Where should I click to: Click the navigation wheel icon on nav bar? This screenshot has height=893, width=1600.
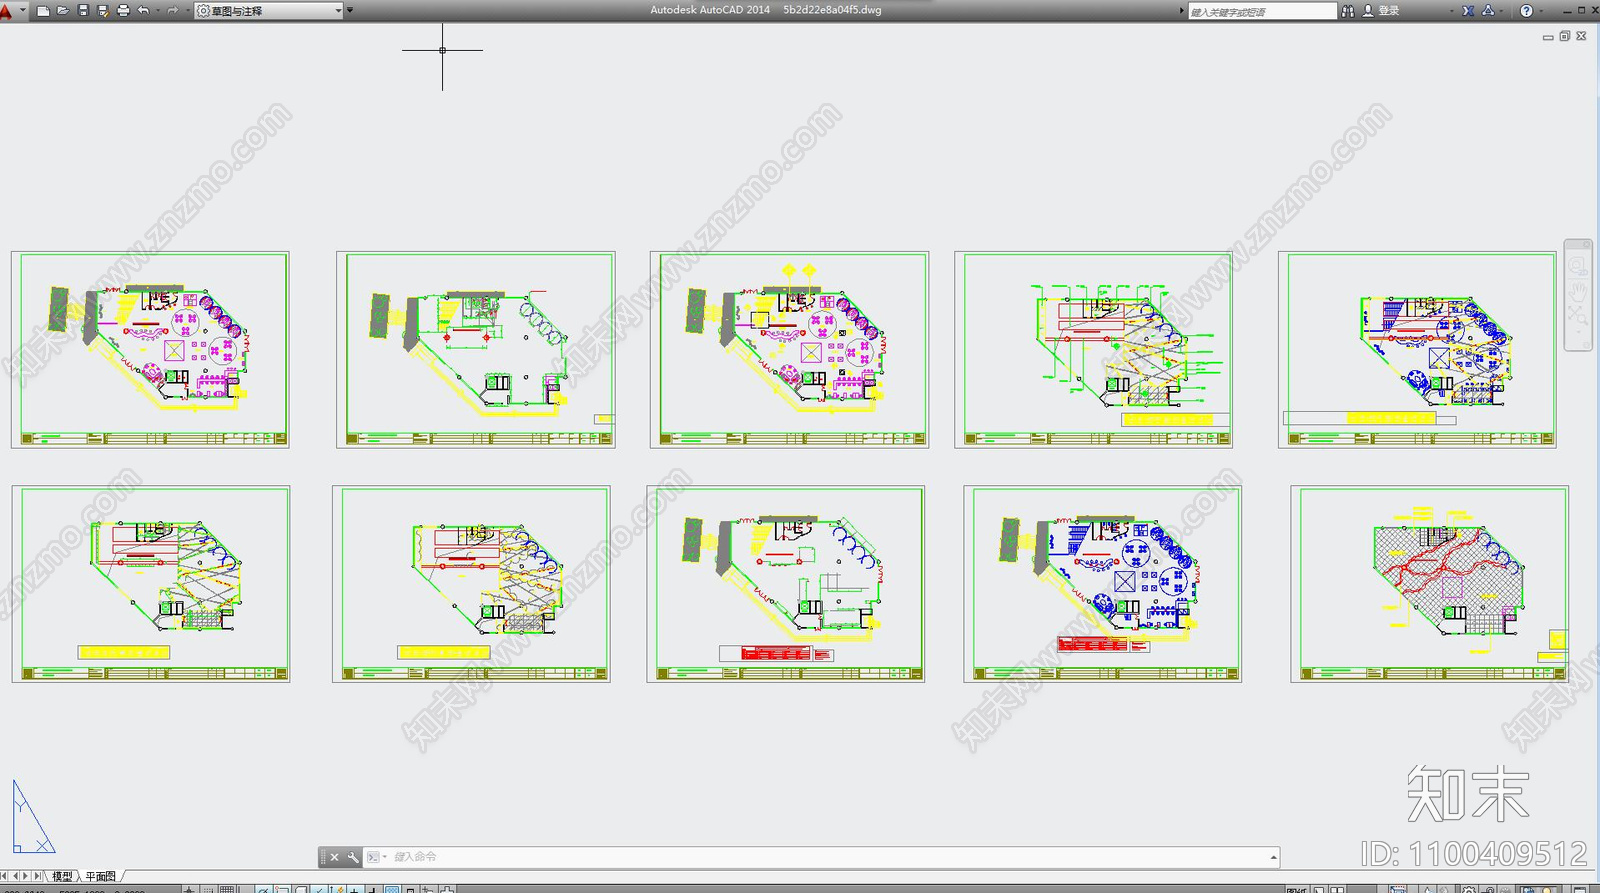(1578, 265)
